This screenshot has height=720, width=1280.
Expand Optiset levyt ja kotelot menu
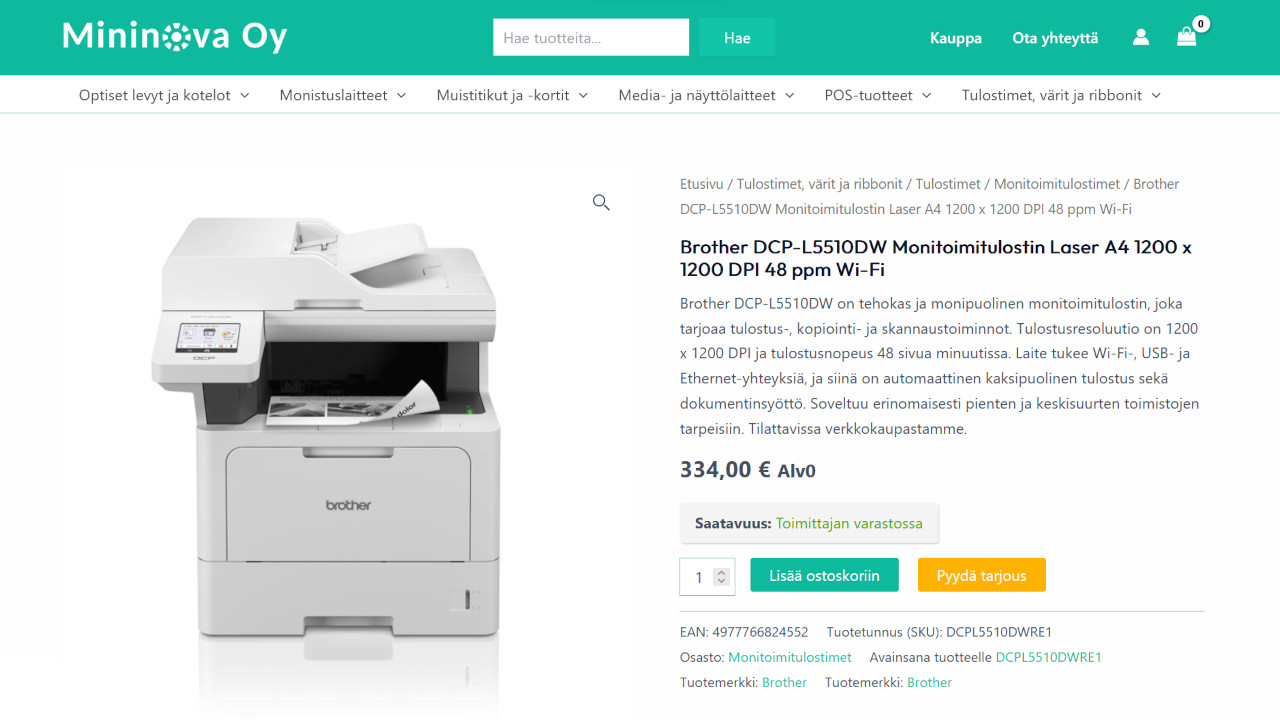(x=164, y=95)
